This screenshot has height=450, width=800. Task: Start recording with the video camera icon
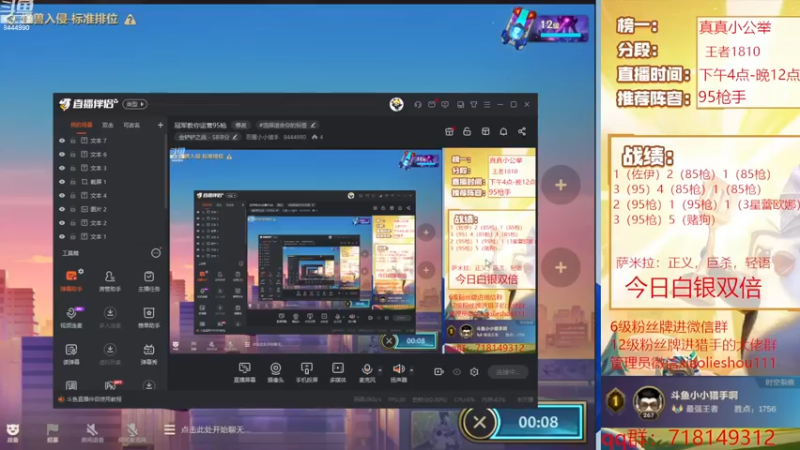coord(439,372)
